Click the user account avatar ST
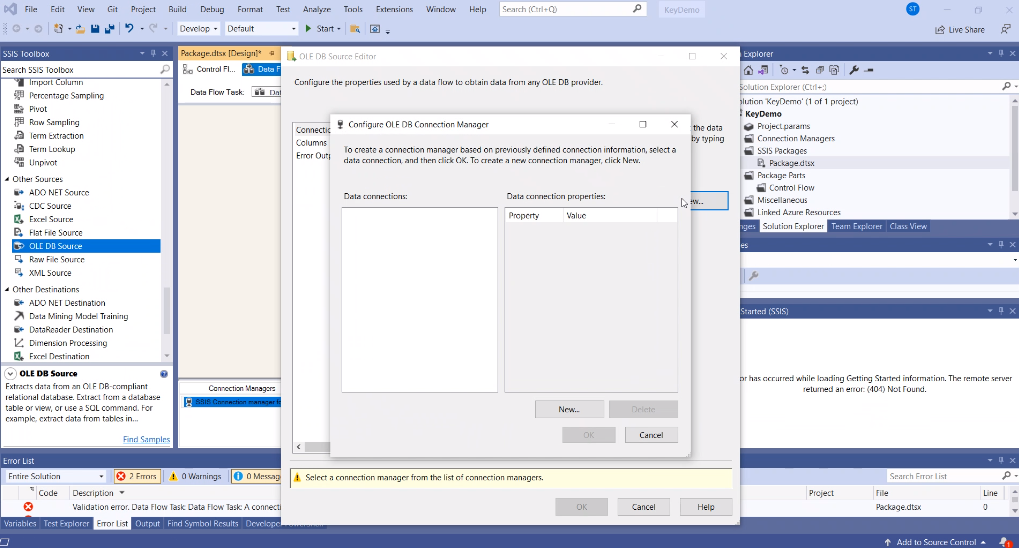 tap(913, 9)
